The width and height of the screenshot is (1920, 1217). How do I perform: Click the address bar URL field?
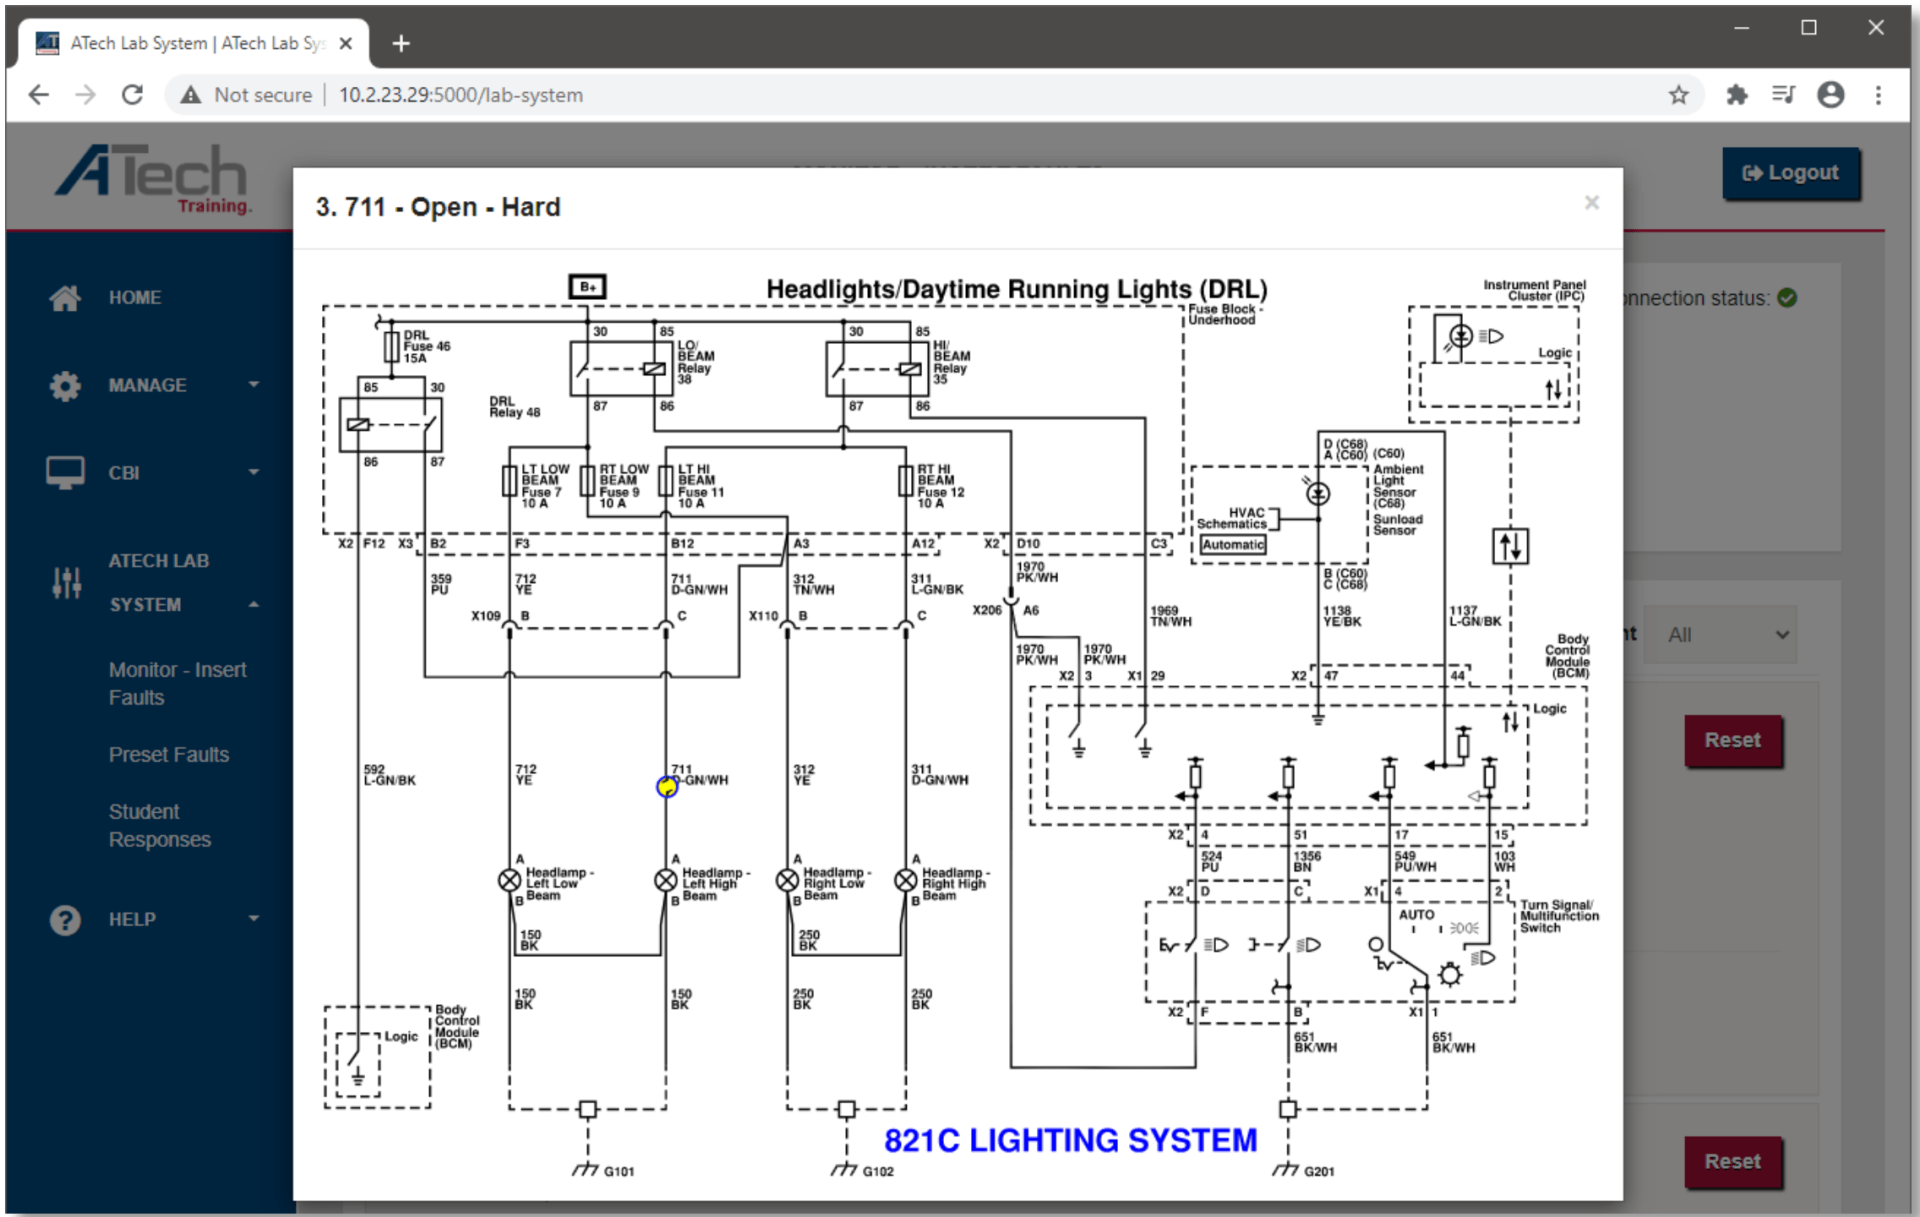[460, 95]
